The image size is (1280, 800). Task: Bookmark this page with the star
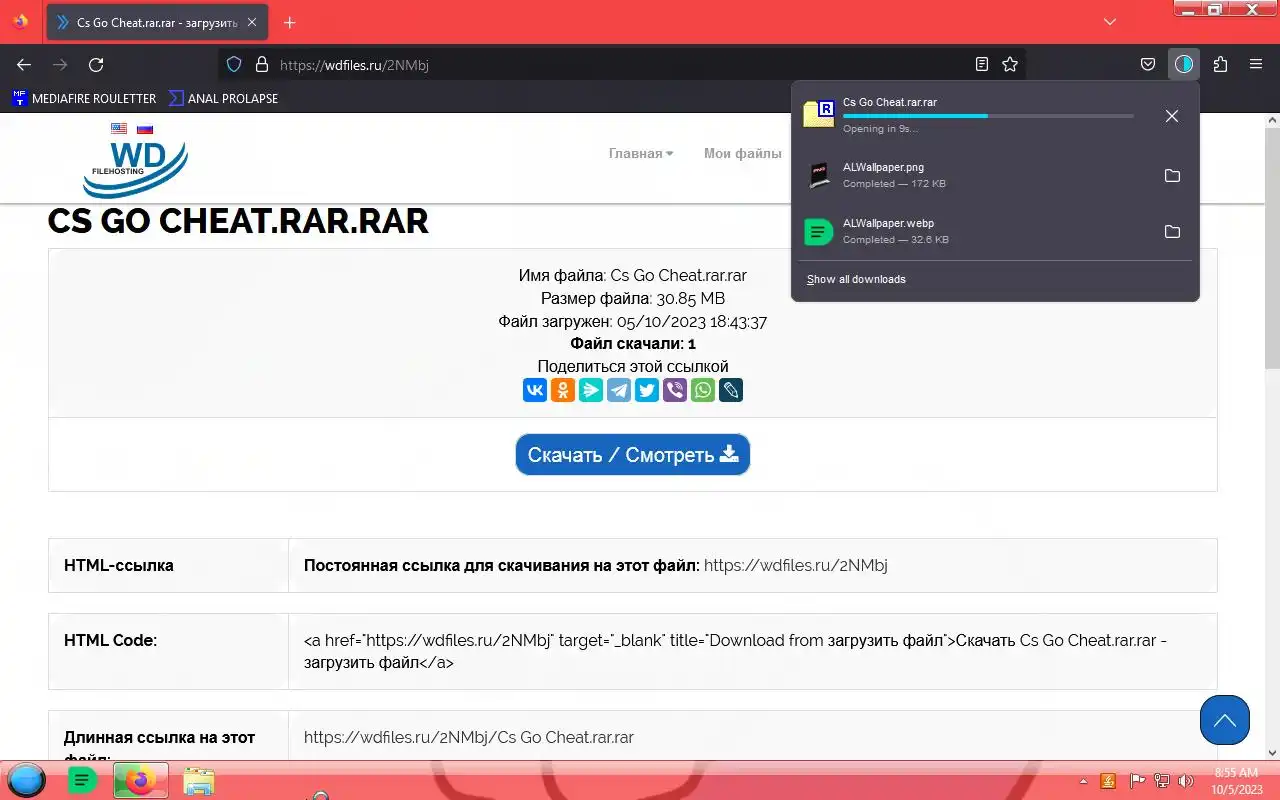tap(1010, 64)
